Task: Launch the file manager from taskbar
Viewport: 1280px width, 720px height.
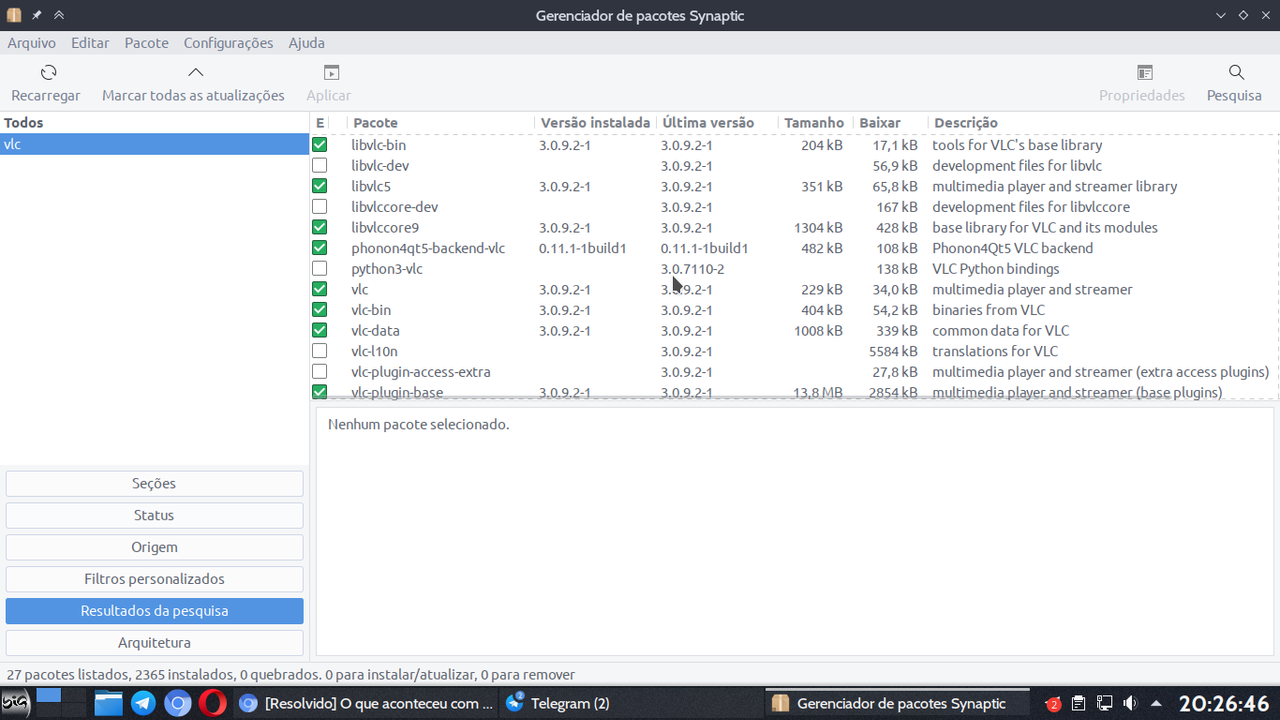Action: pos(108,703)
